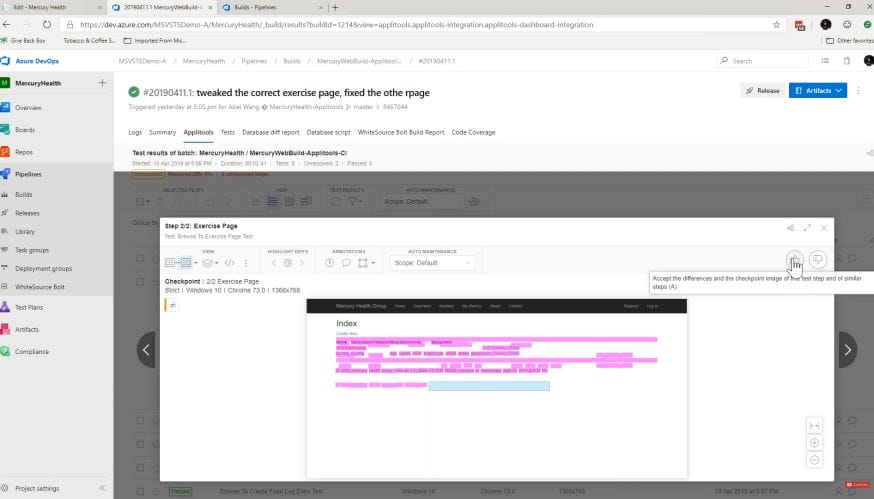Open a new browser tab
Image resolution: width=874 pixels, height=499 pixels.
pos(335,7)
